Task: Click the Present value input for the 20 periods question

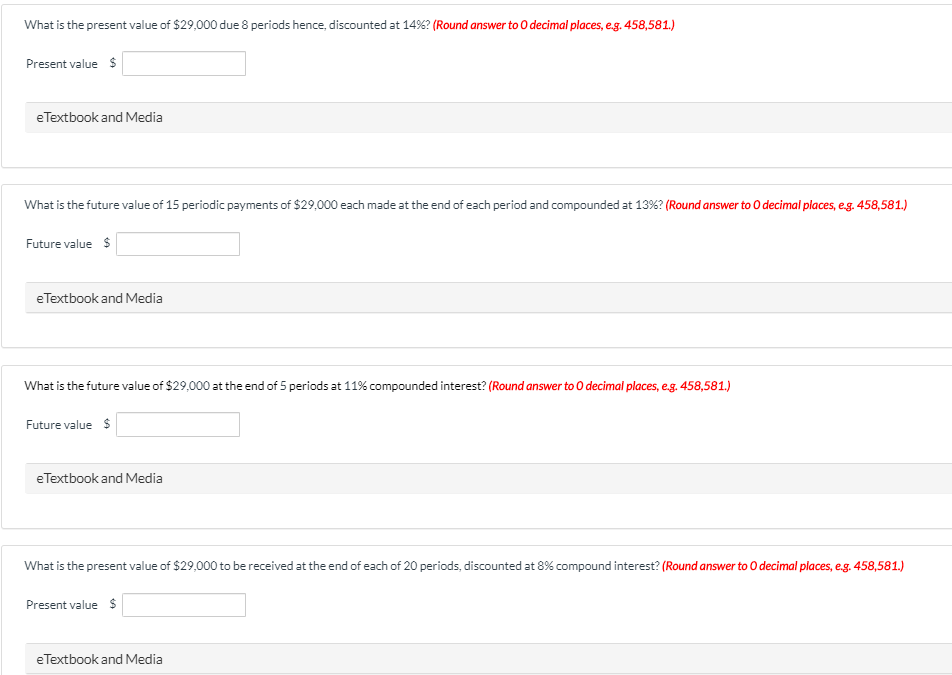Action: [184, 605]
